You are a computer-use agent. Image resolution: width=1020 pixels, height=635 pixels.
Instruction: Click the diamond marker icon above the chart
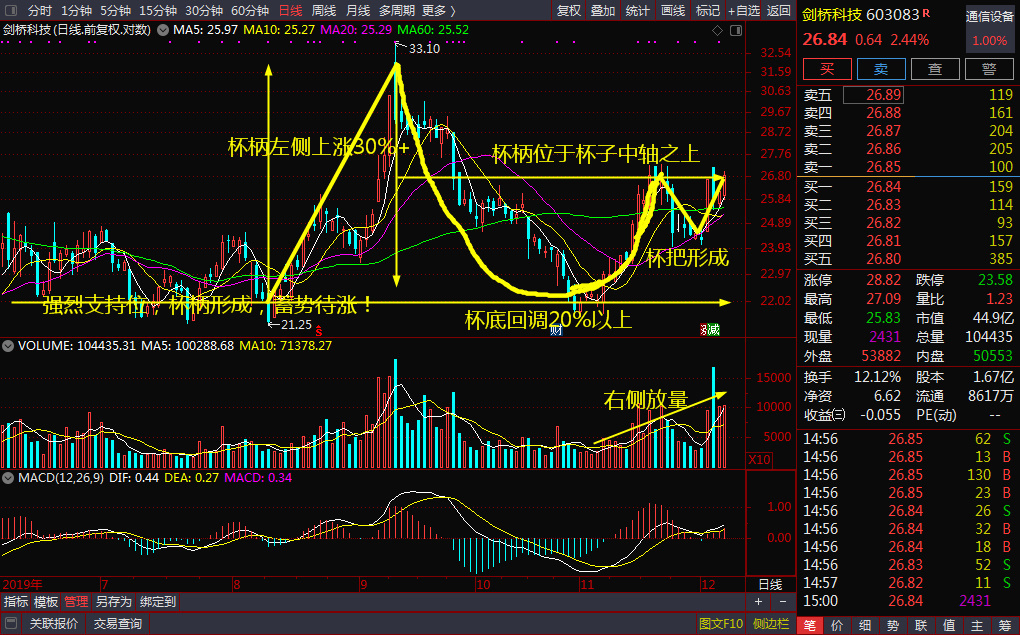716,32
